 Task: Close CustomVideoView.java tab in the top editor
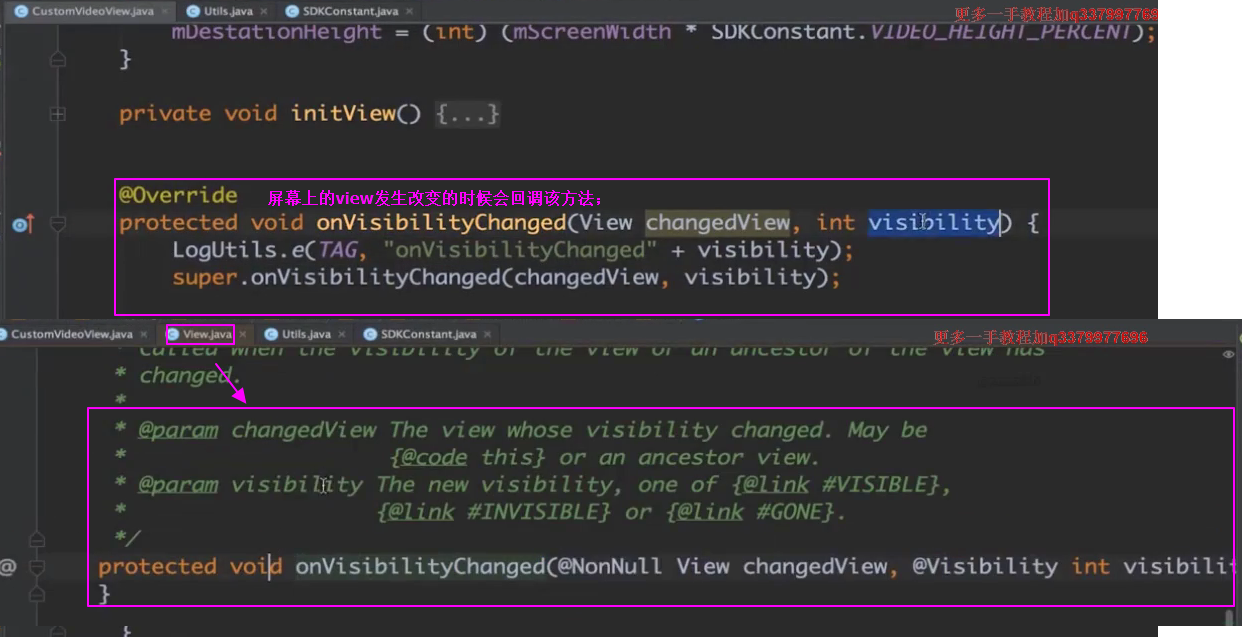pyautogui.click(x=163, y=12)
